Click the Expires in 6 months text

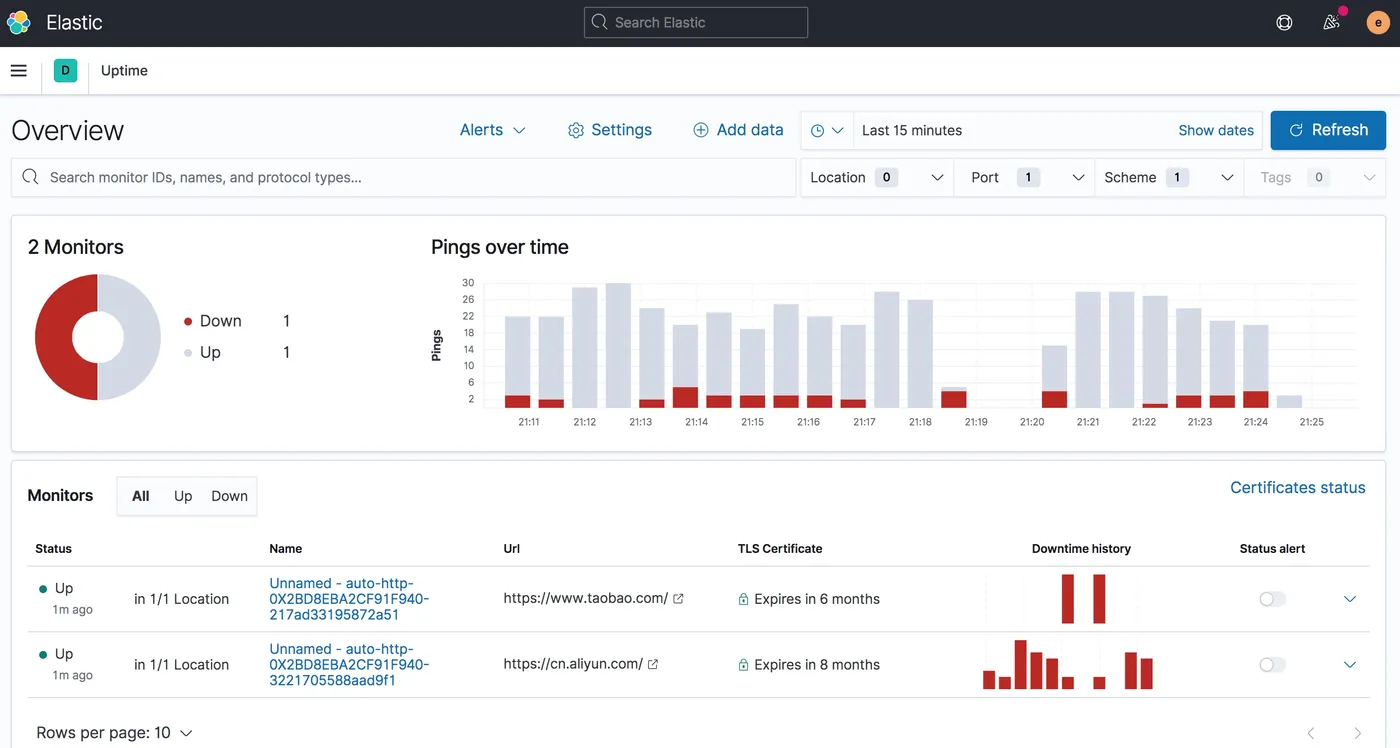[x=817, y=599]
